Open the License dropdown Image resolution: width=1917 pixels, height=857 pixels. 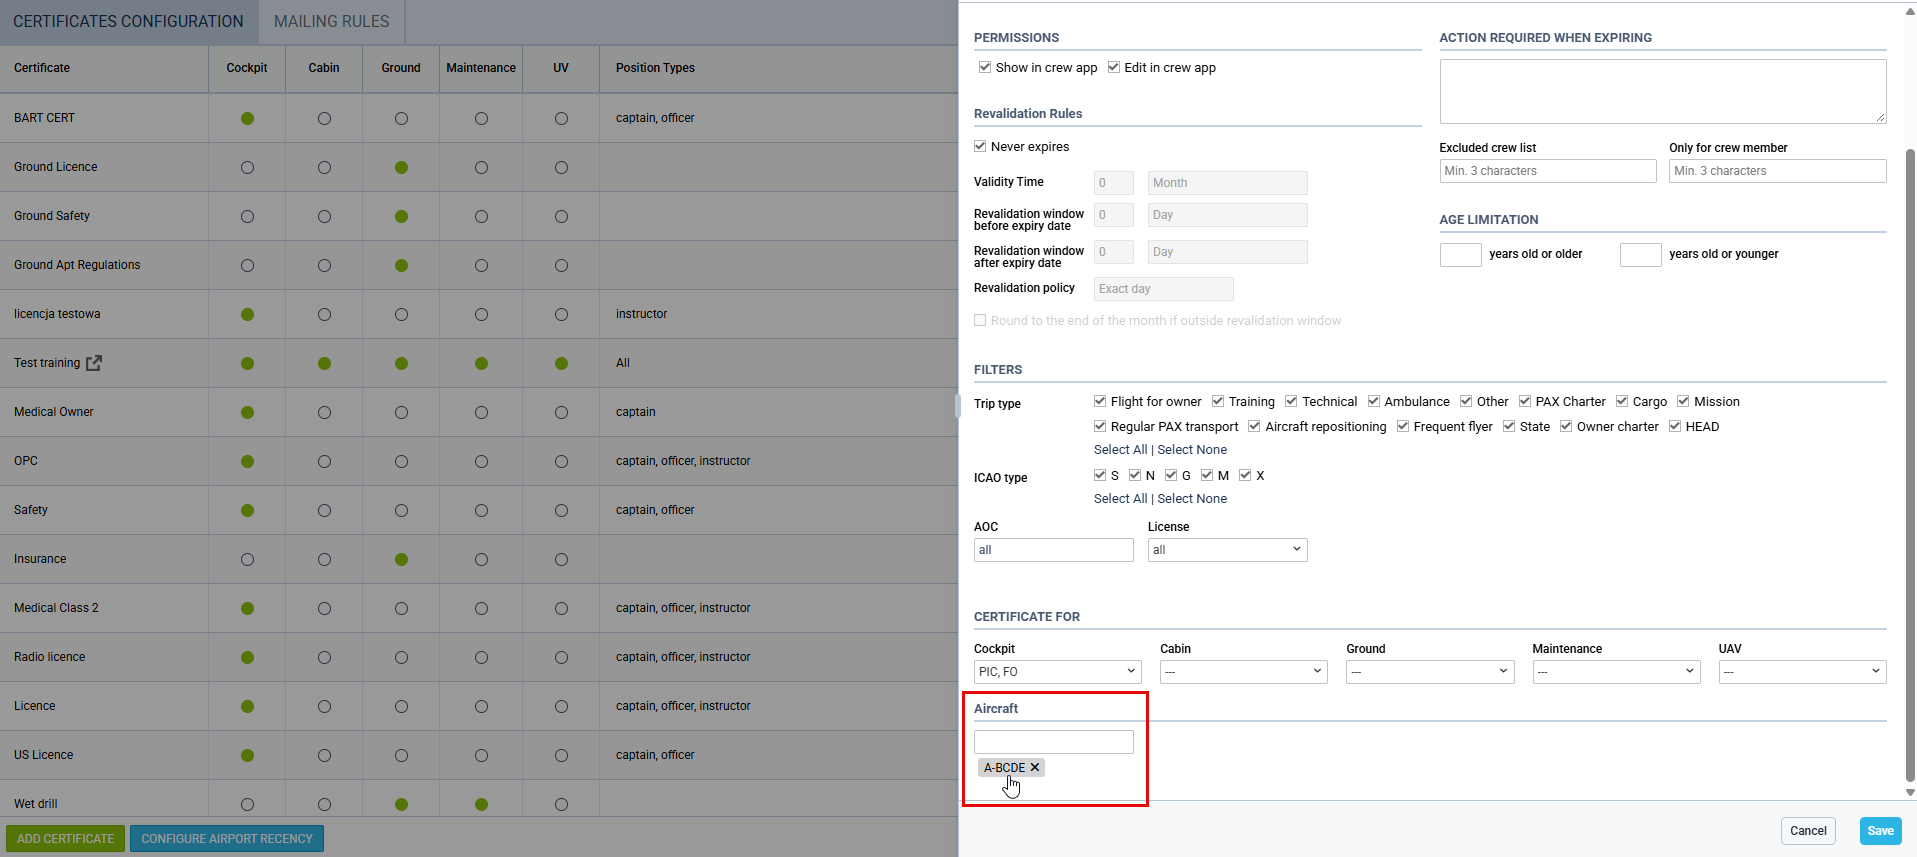point(1227,550)
